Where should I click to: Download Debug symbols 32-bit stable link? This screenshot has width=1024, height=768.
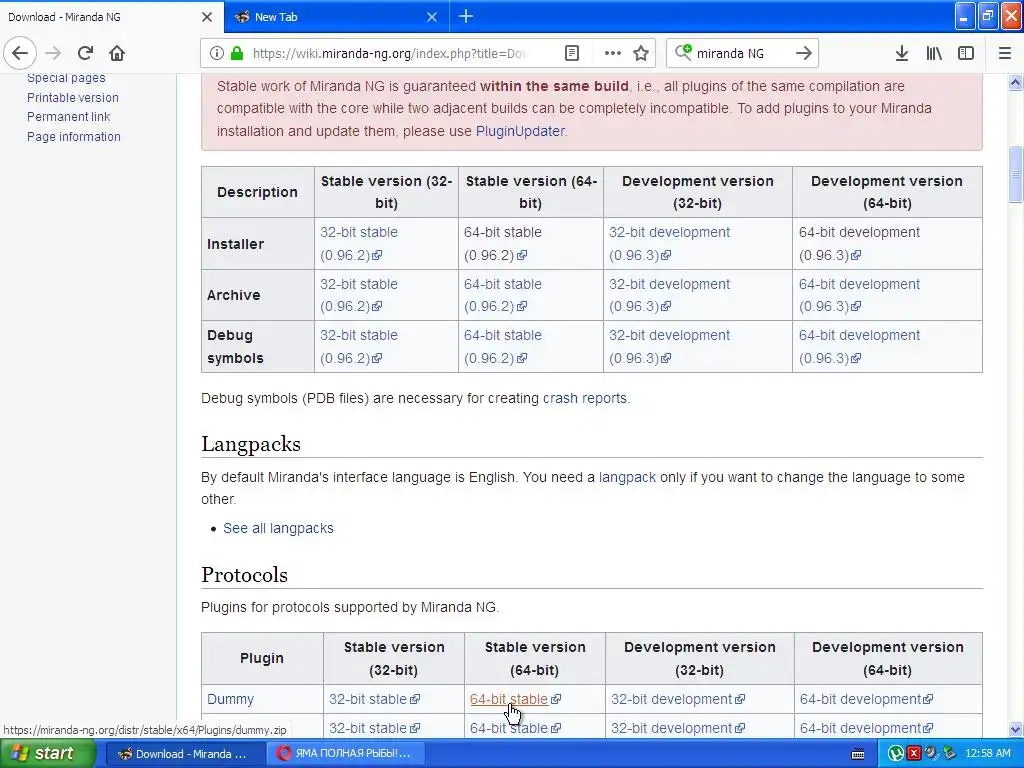pyautogui.click(x=359, y=347)
